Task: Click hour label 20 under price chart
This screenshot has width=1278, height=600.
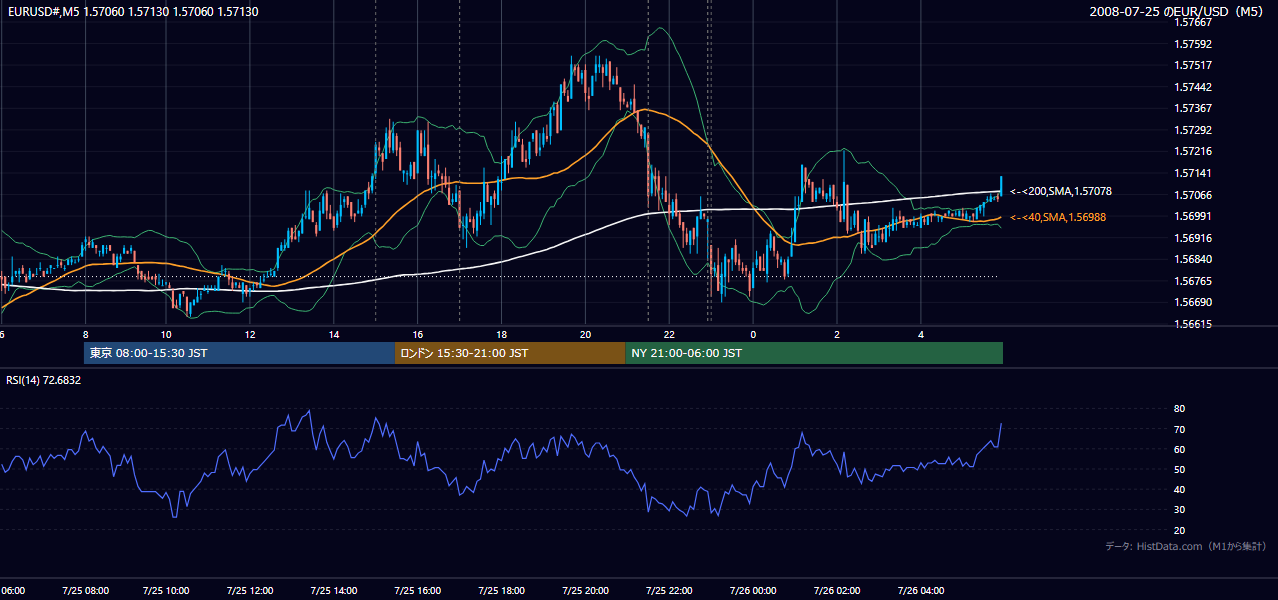Action: [x=585, y=335]
